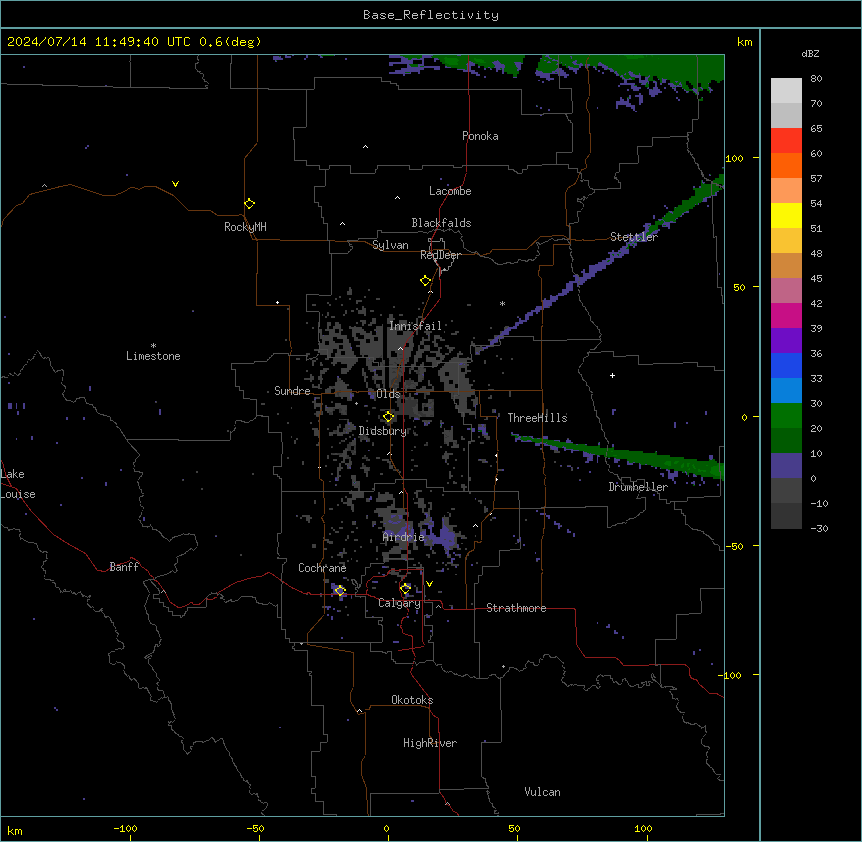Select the Lake Louise label
Viewport: 862px width, 842px height.
point(18,484)
